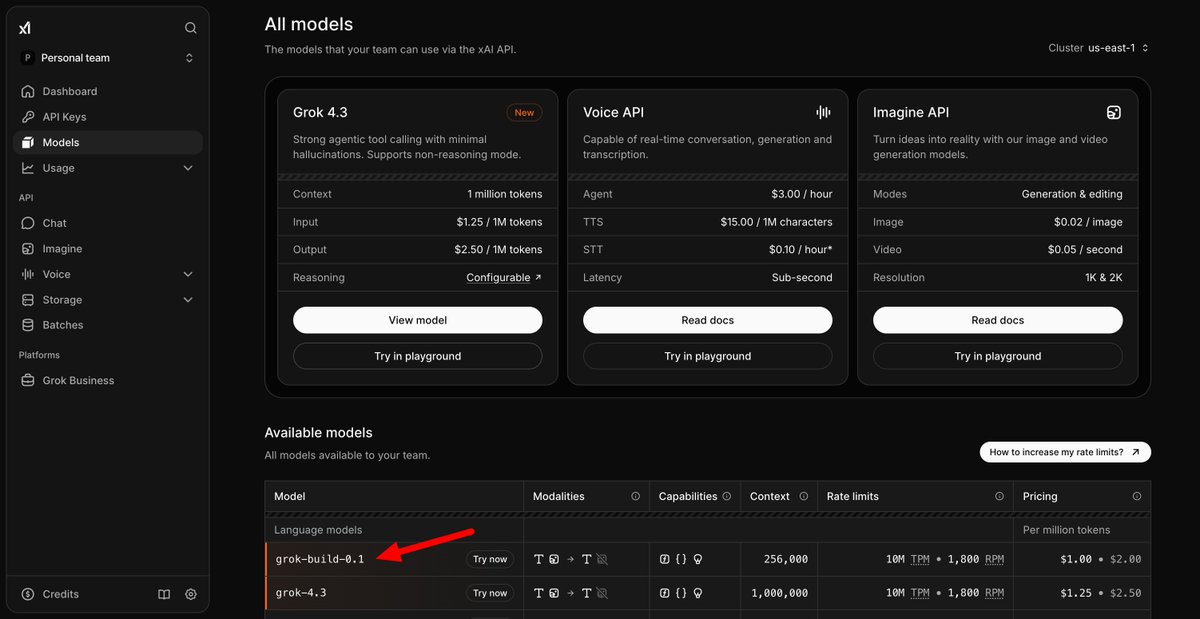Open Batches in sidebar

coord(108,325)
